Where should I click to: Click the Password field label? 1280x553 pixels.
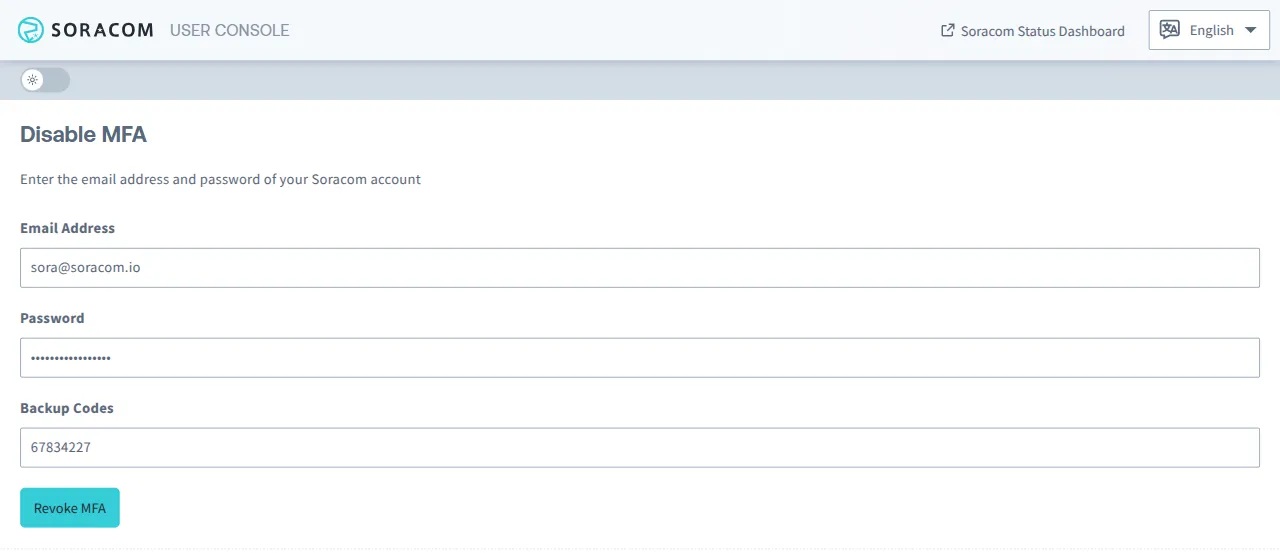[x=52, y=318]
